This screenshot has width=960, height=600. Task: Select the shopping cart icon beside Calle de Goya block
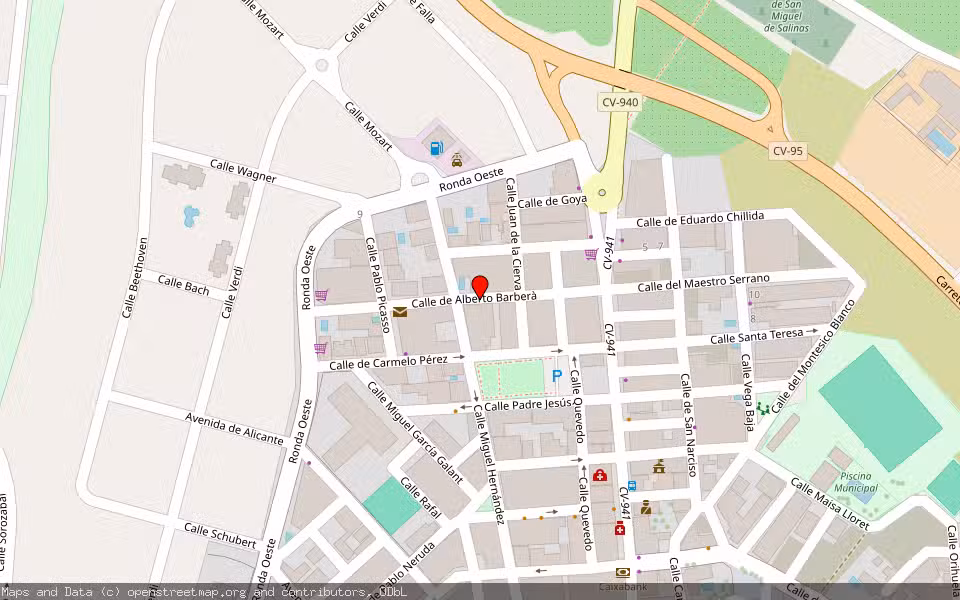tap(591, 254)
